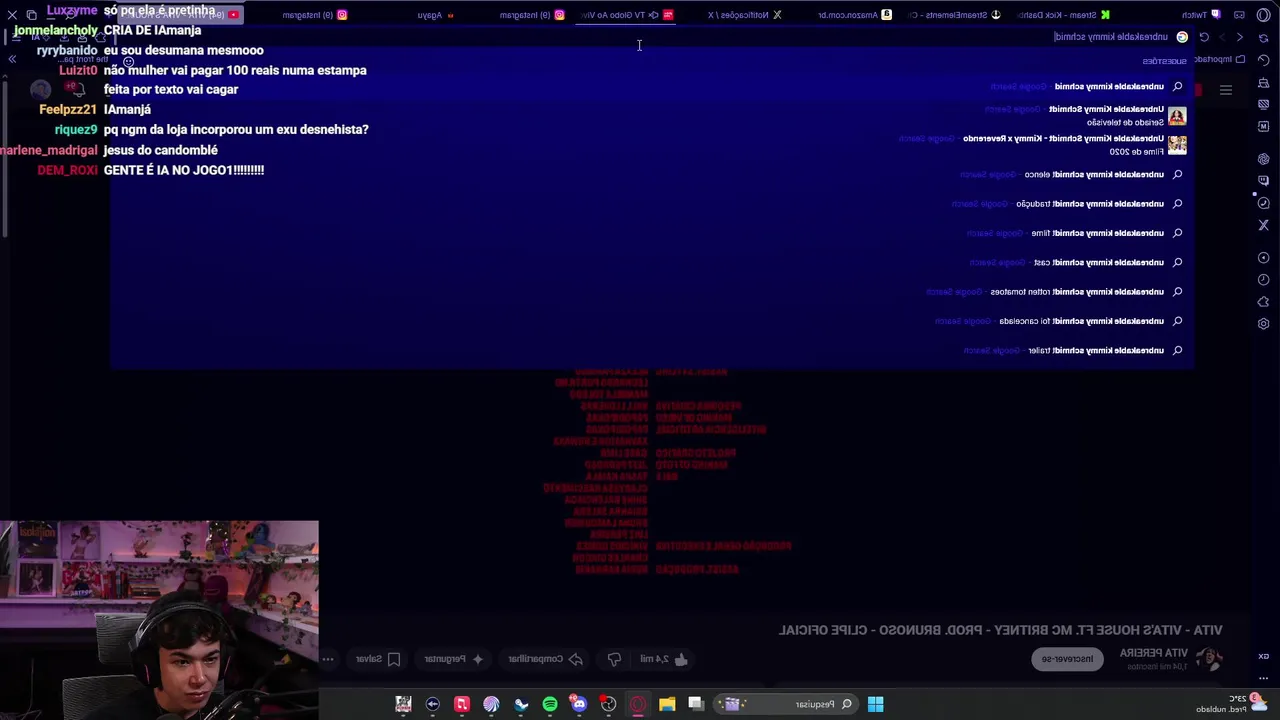The image size is (1280, 720).
Task: Click the Google icon in address bar
Action: tap(1182, 37)
